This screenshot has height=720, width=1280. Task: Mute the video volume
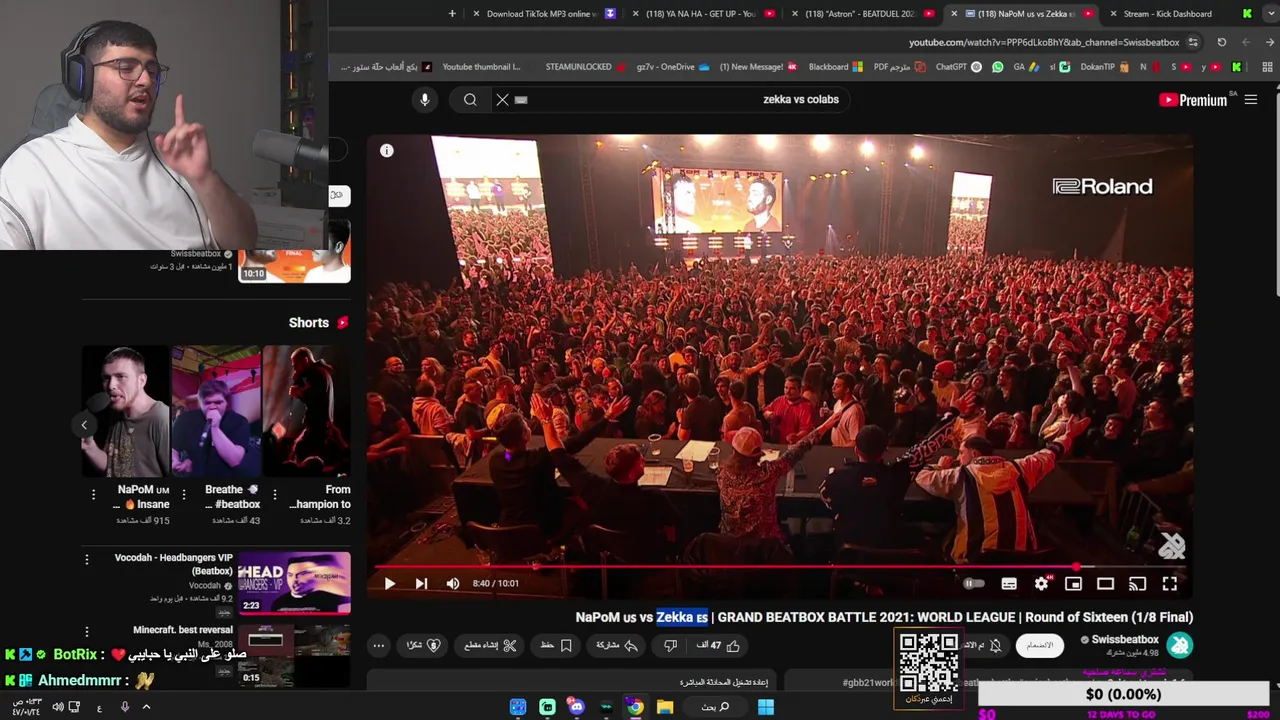453,584
